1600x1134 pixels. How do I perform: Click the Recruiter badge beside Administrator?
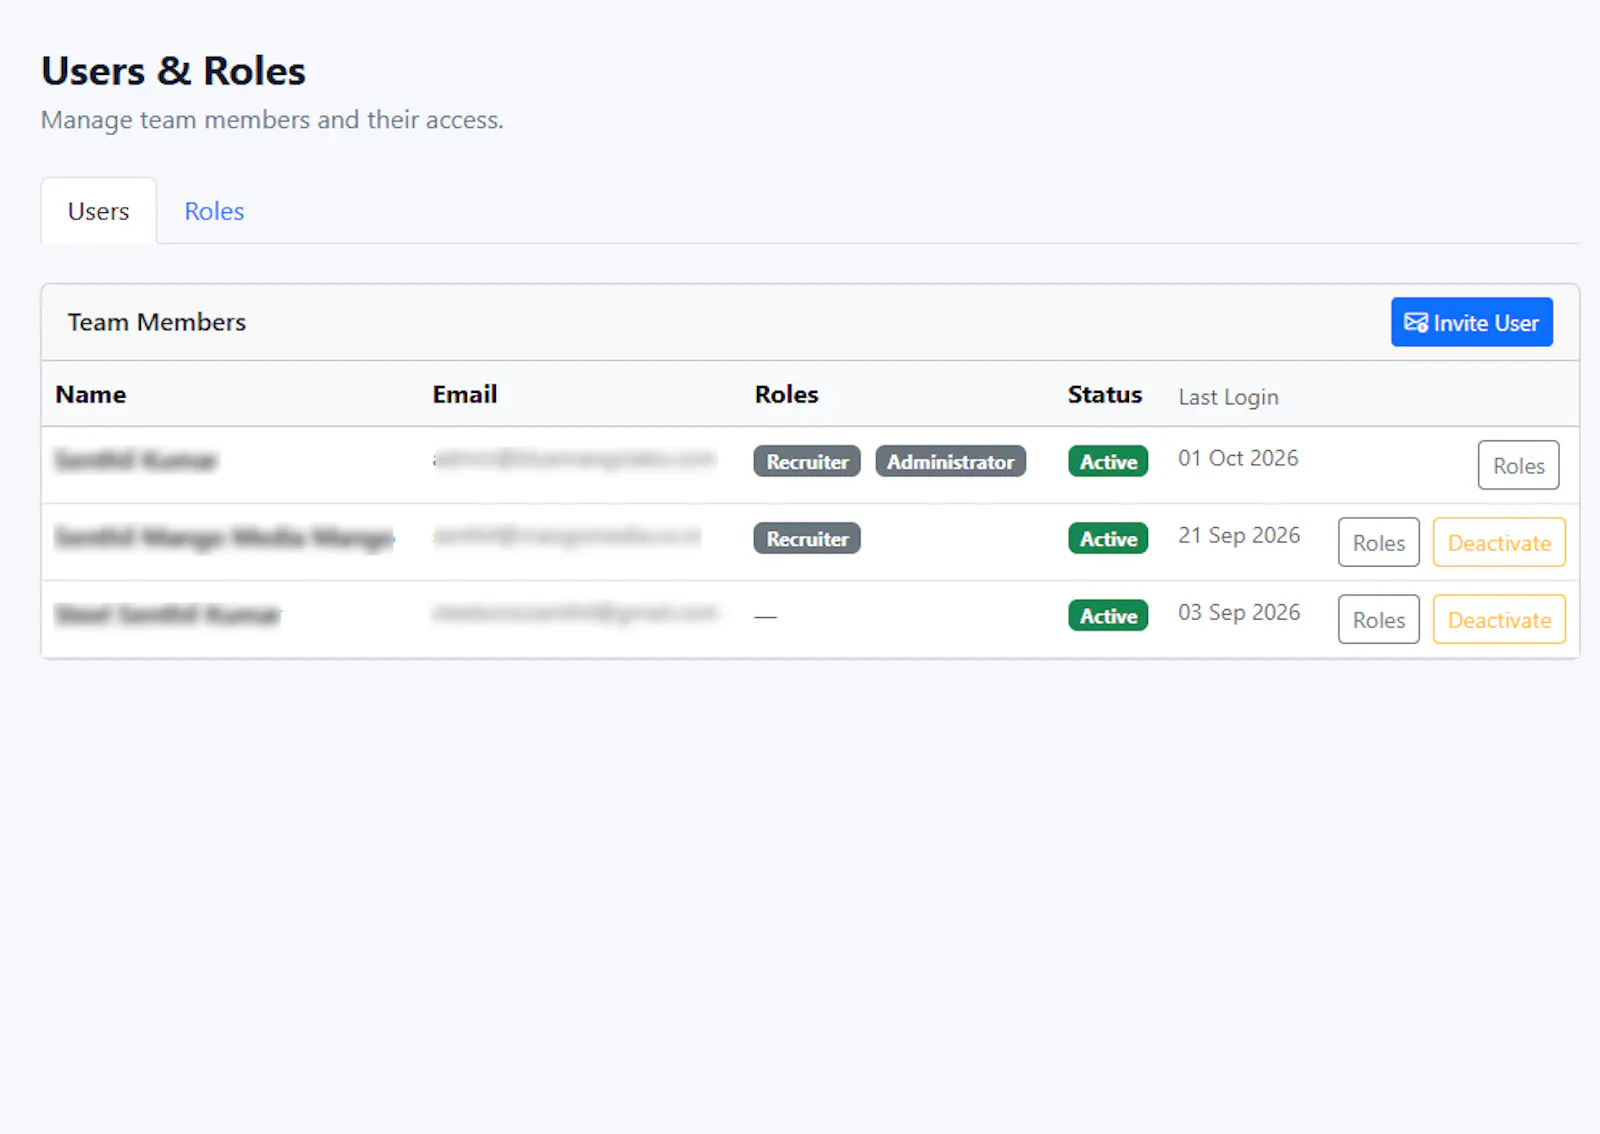coord(807,461)
